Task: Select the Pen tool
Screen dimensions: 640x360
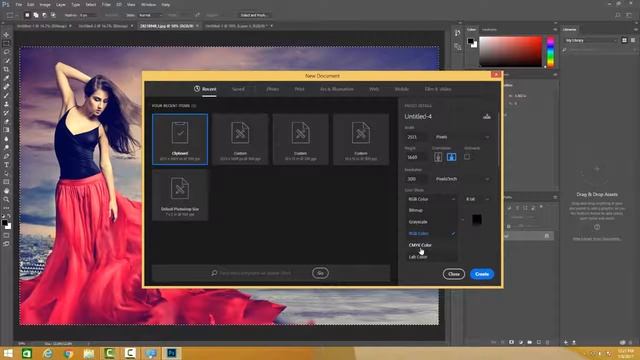Action: [6, 156]
